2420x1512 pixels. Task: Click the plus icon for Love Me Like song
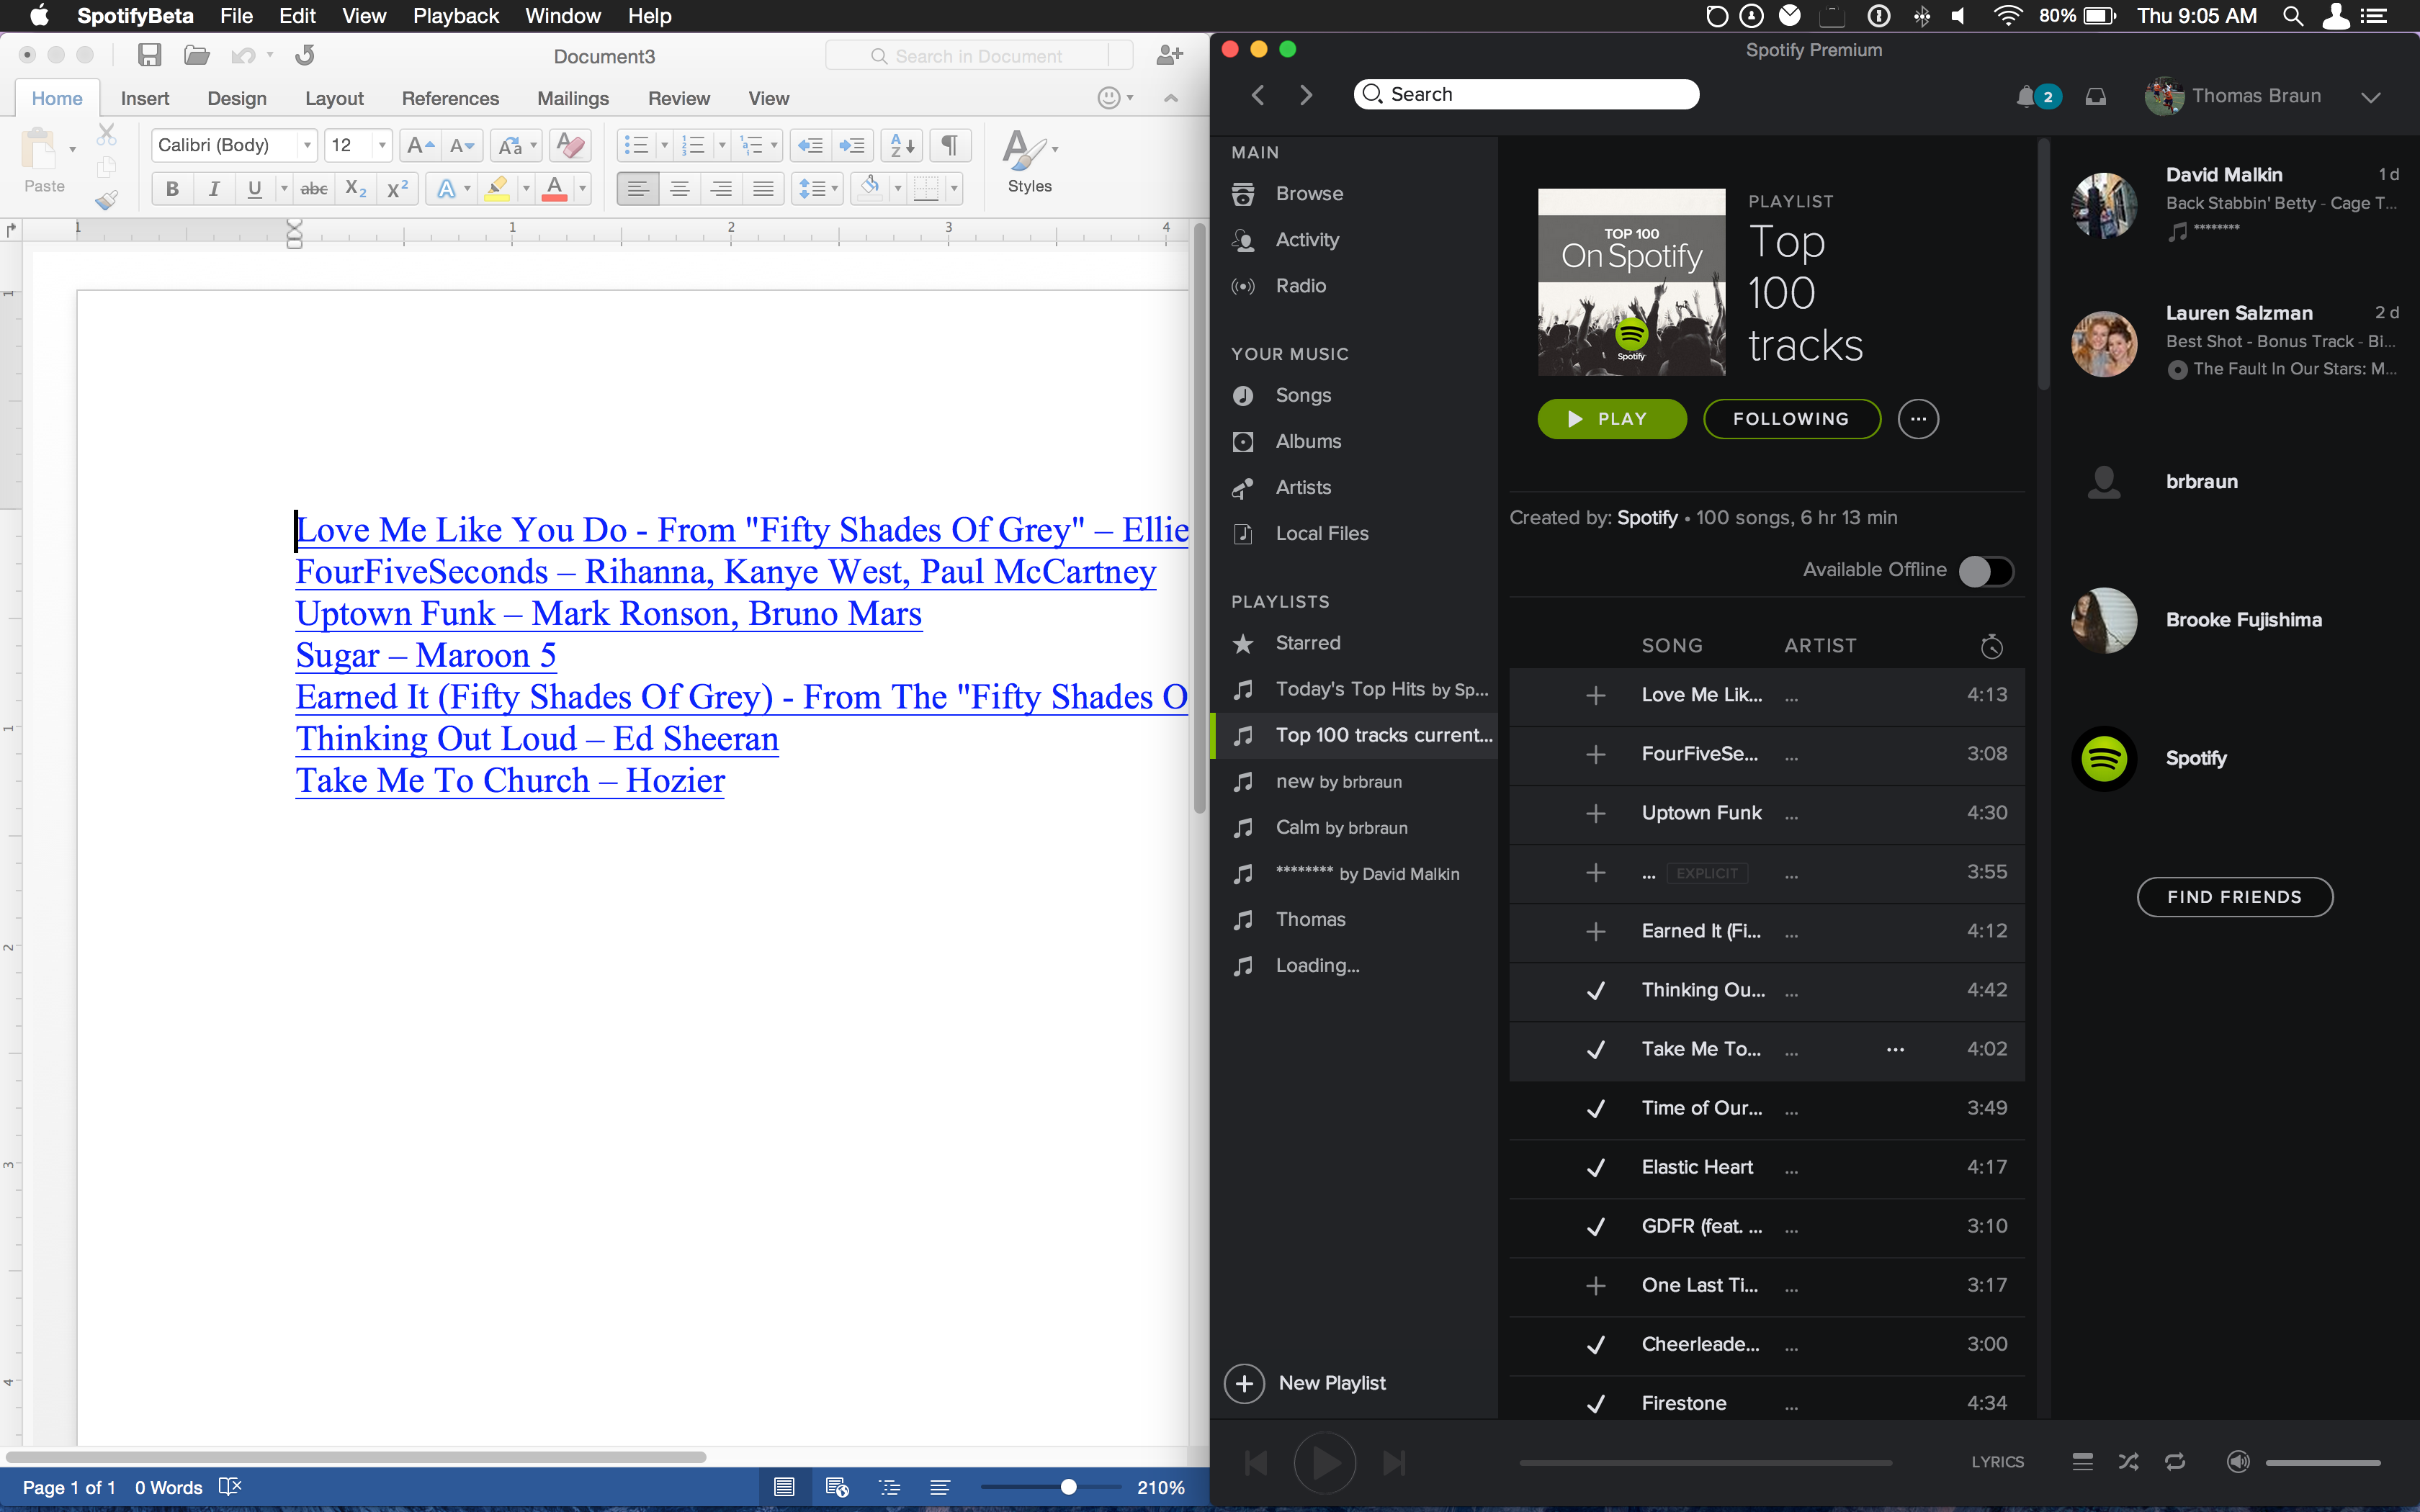[1596, 695]
